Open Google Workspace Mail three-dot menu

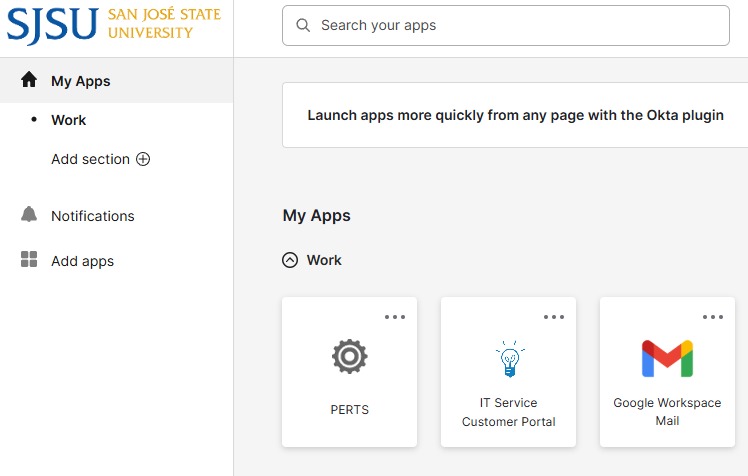(x=713, y=317)
